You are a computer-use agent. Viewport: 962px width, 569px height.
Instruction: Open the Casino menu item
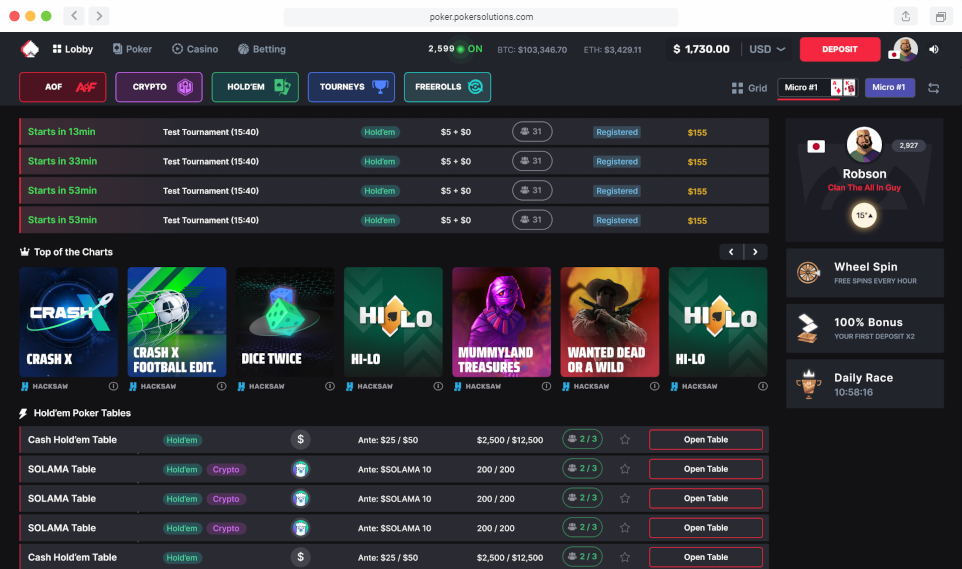click(x=194, y=49)
